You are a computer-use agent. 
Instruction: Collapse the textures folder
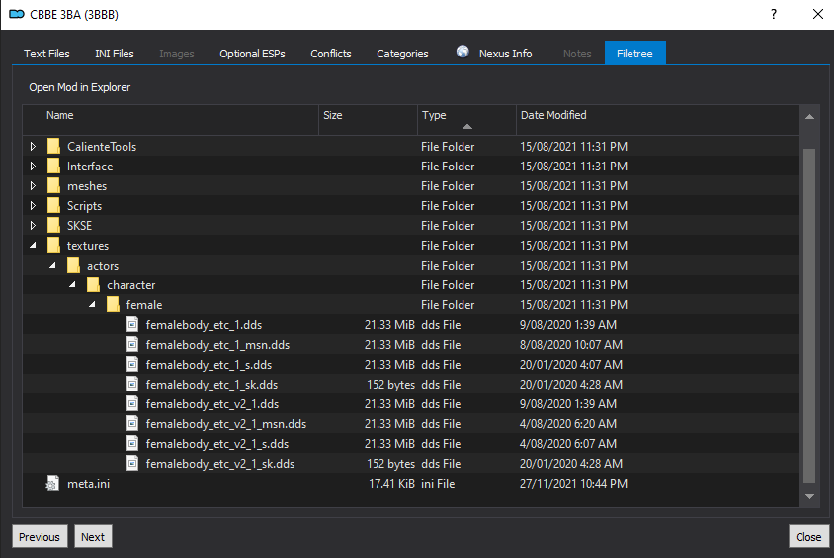(x=33, y=245)
